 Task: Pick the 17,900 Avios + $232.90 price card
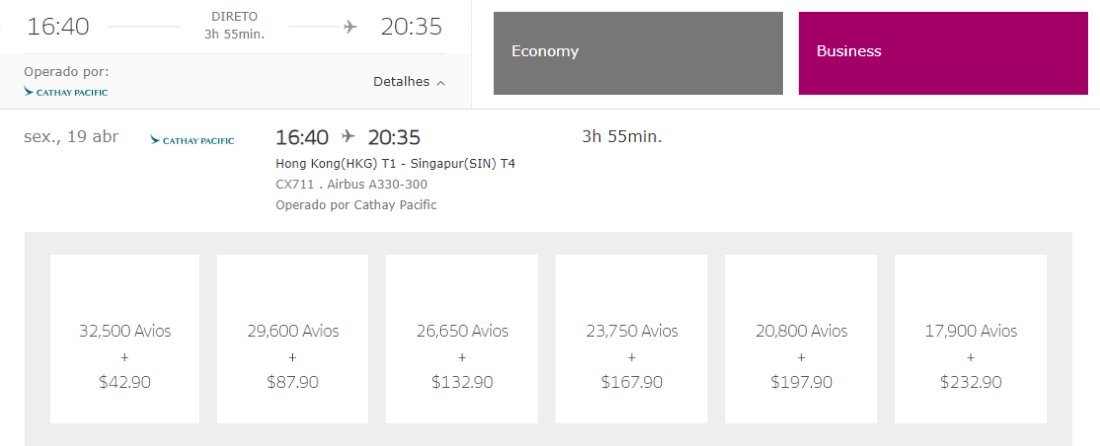tap(971, 339)
